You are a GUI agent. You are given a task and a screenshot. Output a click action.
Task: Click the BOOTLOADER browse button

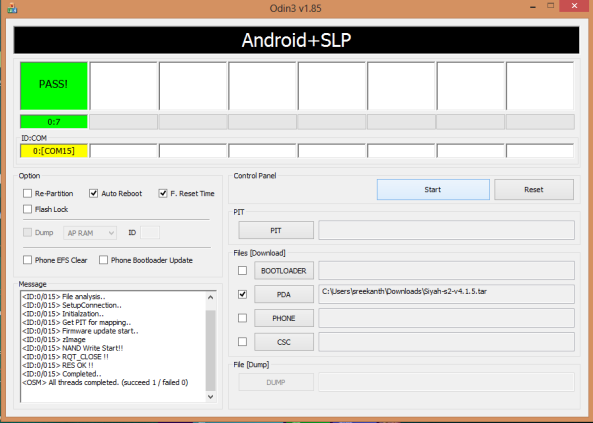click(284, 271)
